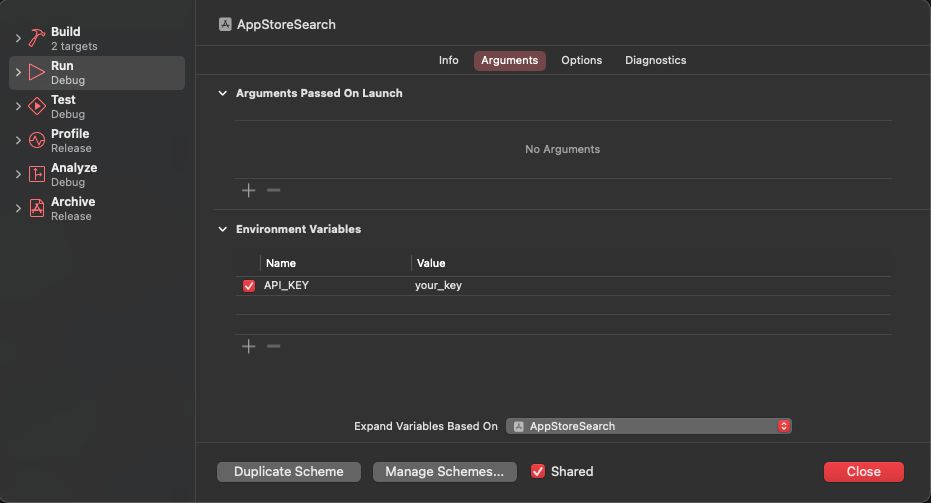Collapse the Environment Variables section

[x=222, y=229]
